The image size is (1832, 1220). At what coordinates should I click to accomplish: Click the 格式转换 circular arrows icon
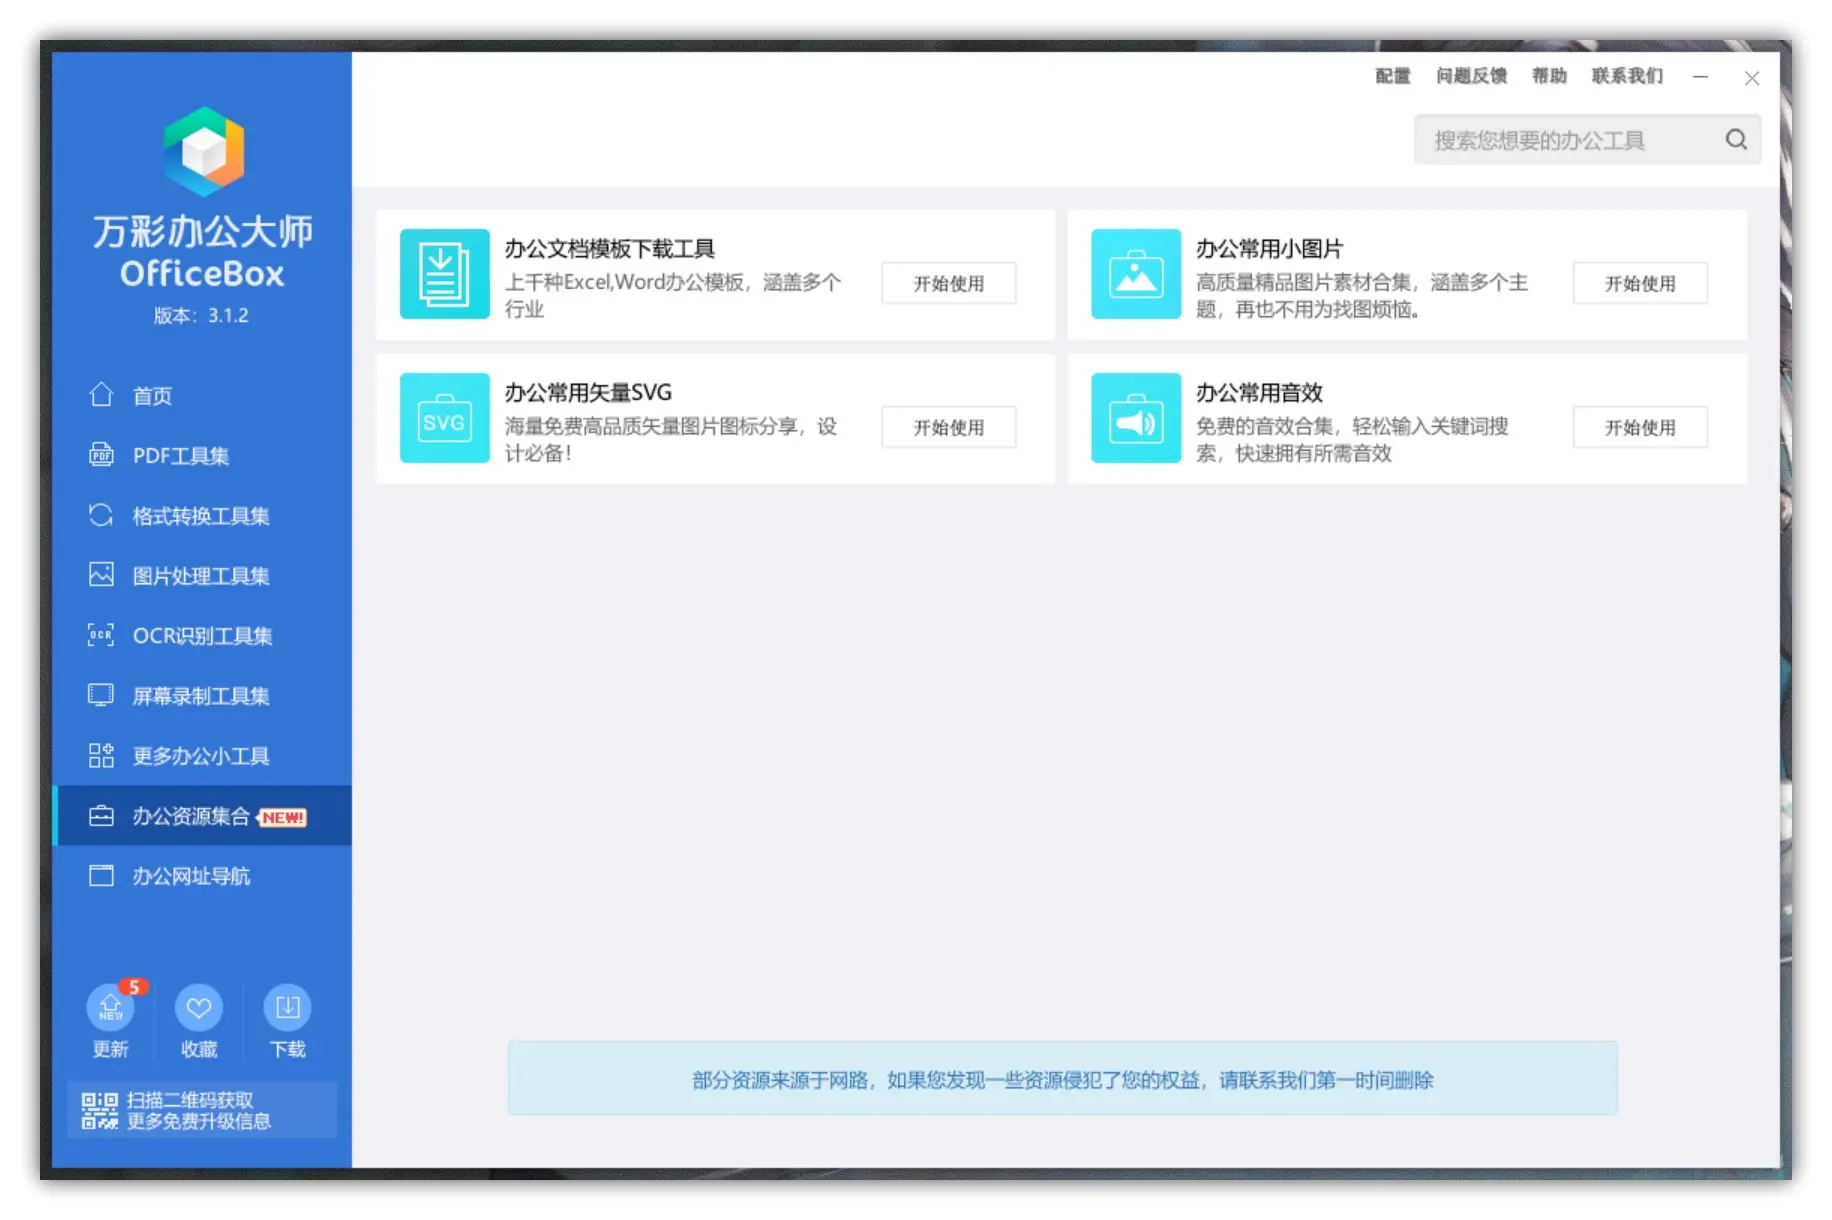[101, 515]
